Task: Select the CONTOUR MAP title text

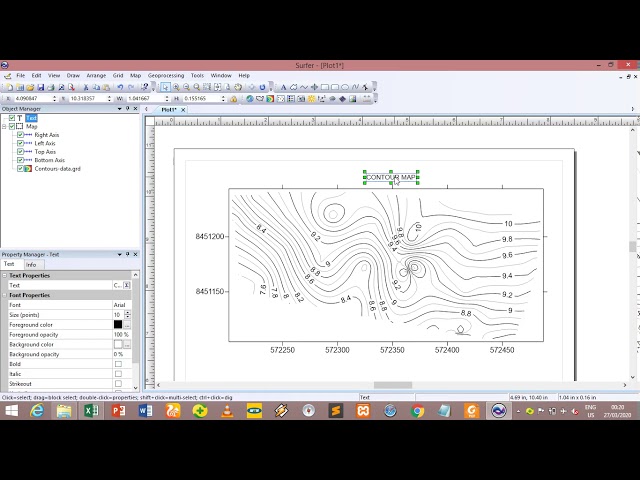Action: point(391,177)
